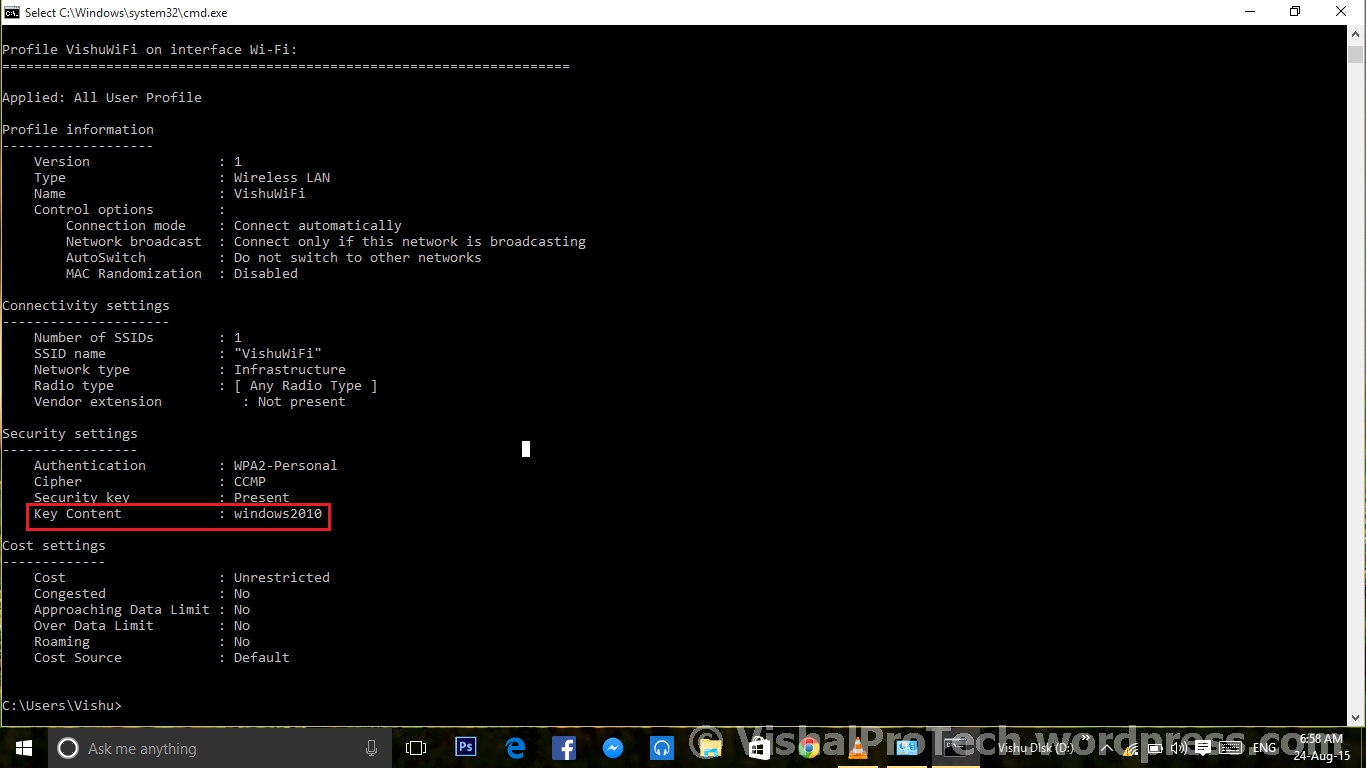This screenshot has width=1366, height=768.
Task: Open Task View from the taskbar
Action: tap(416, 747)
